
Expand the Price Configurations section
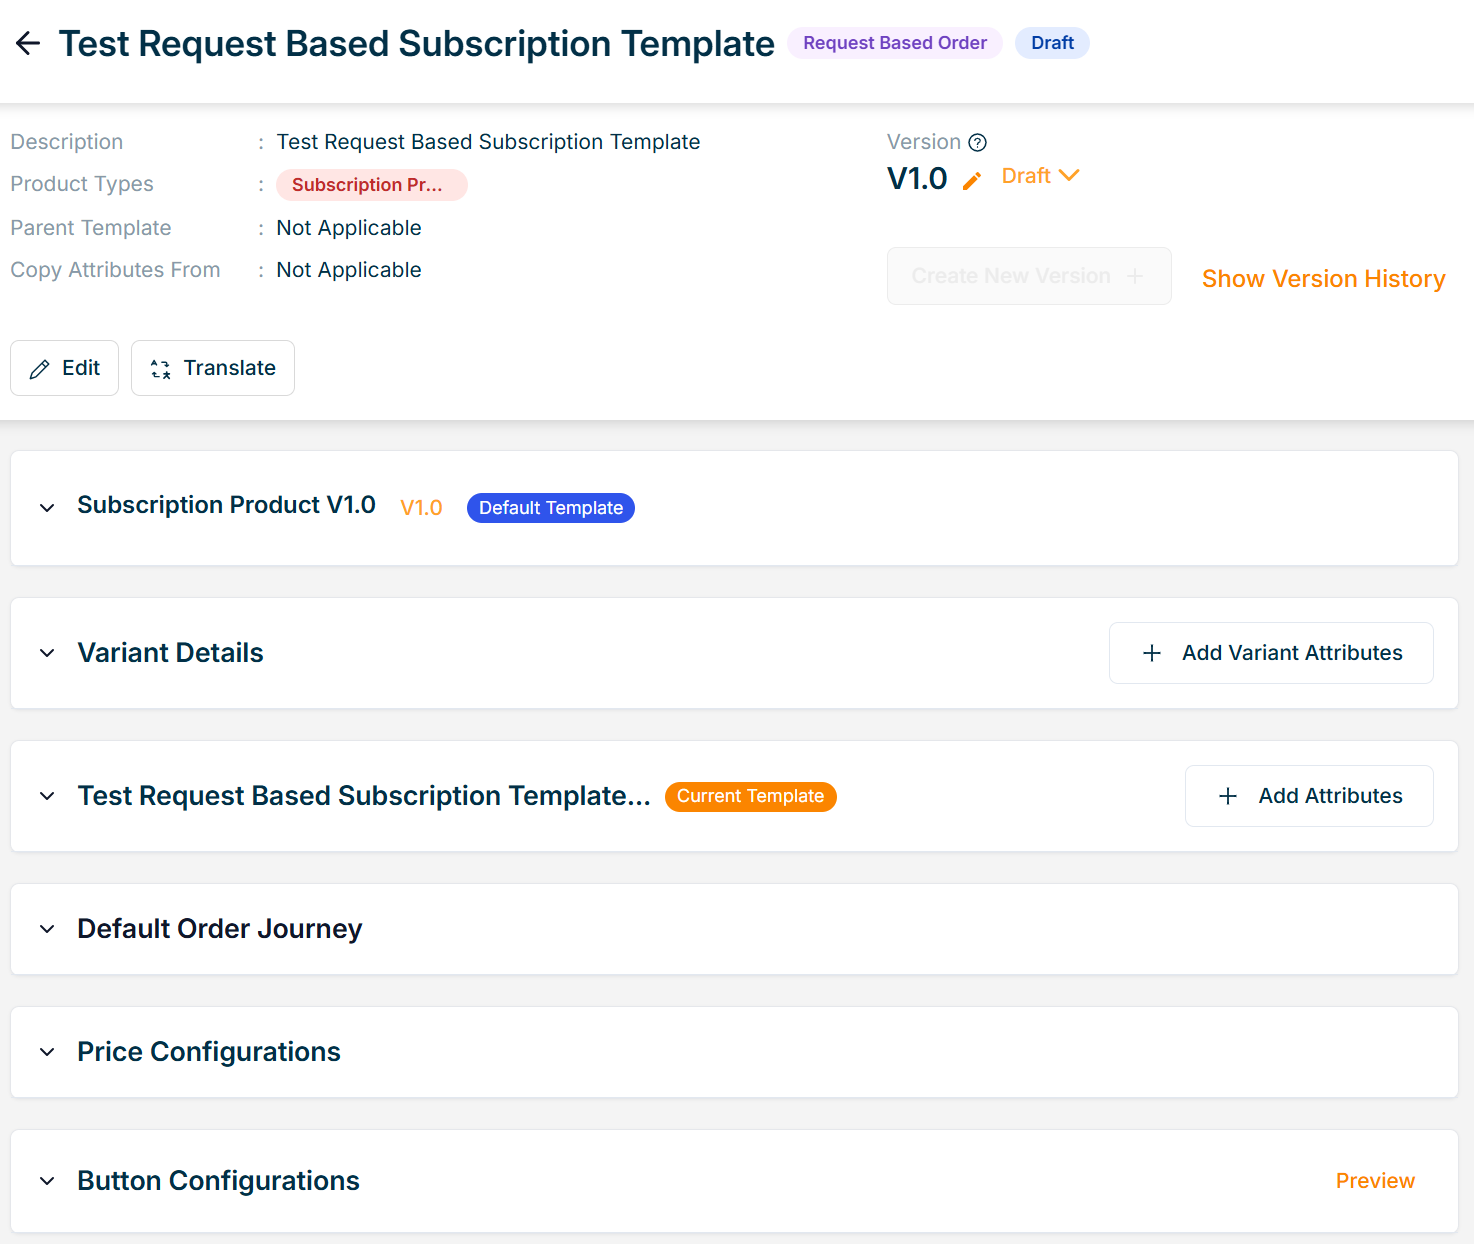click(x=47, y=1052)
